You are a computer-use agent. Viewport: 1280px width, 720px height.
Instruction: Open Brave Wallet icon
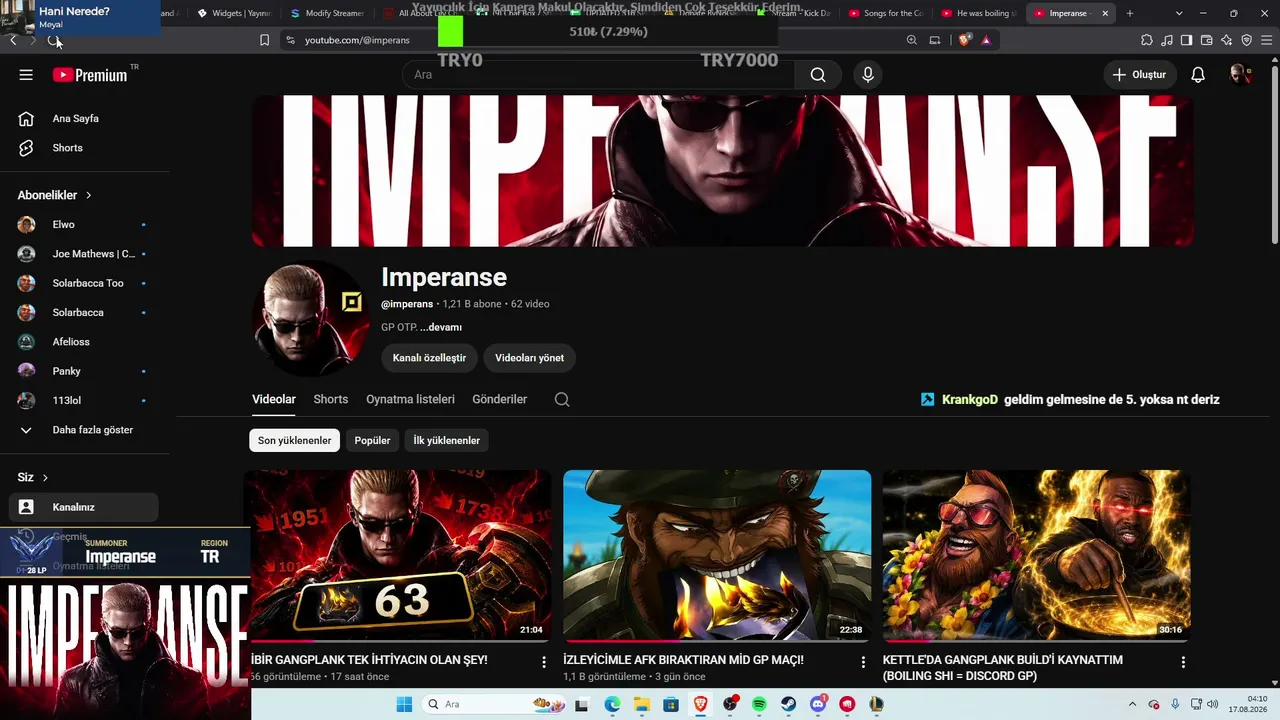point(1206,40)
